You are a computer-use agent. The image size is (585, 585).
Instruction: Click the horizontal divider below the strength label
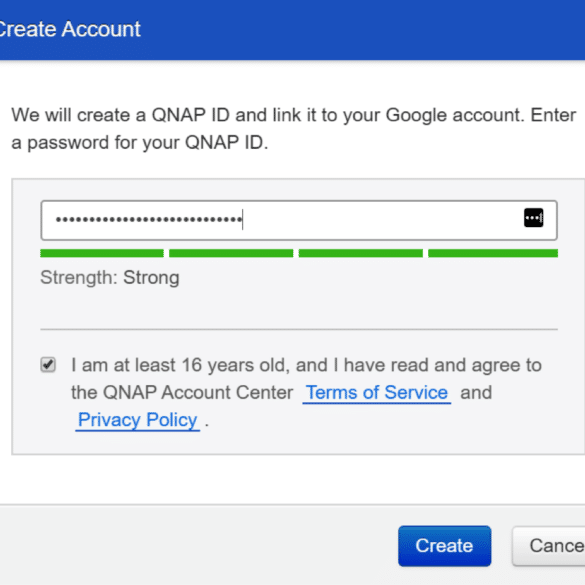pos(299,329)
